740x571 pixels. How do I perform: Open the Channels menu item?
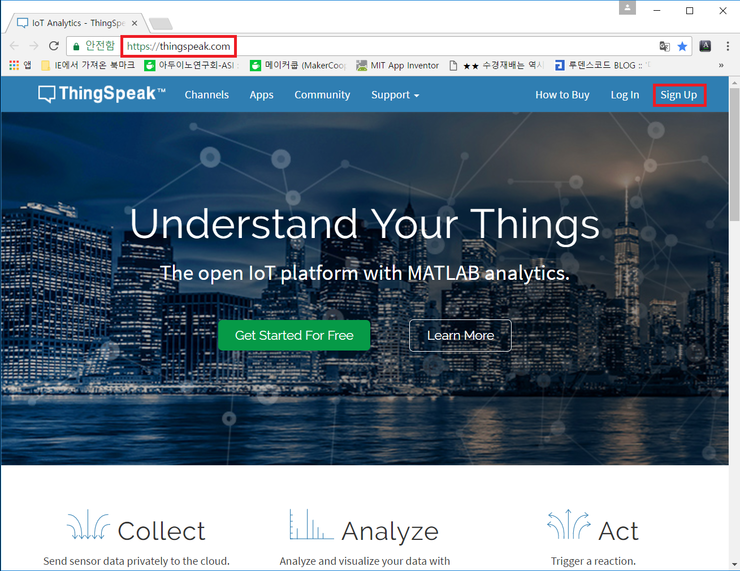coord(207,95)
